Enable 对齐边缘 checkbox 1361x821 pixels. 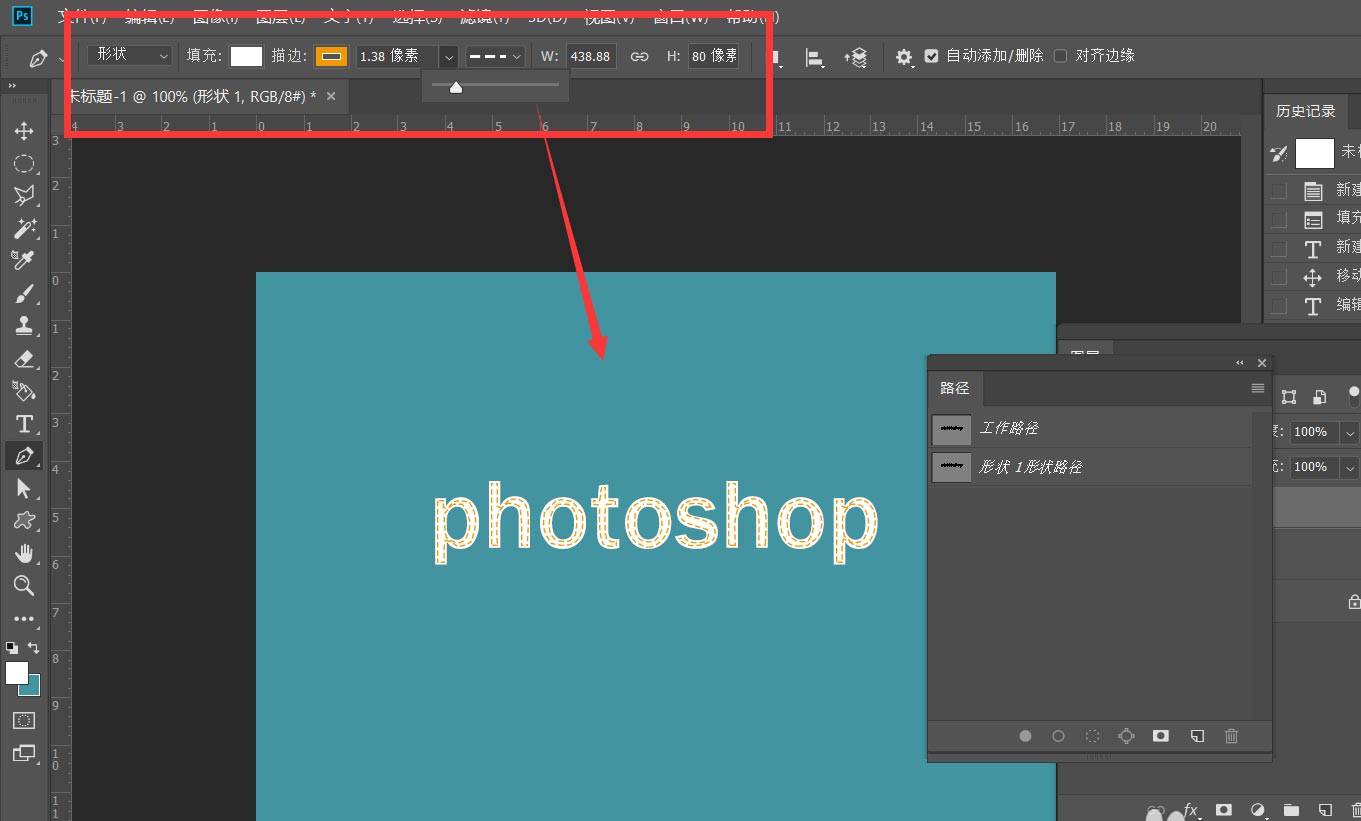[1060, 56]
